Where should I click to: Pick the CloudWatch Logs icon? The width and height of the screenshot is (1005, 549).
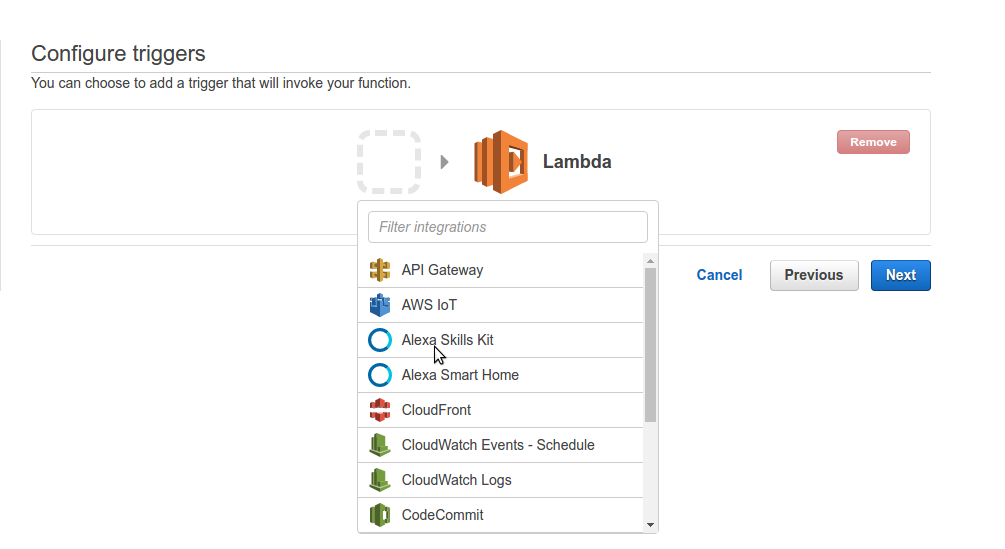click(x=380, y=480)
